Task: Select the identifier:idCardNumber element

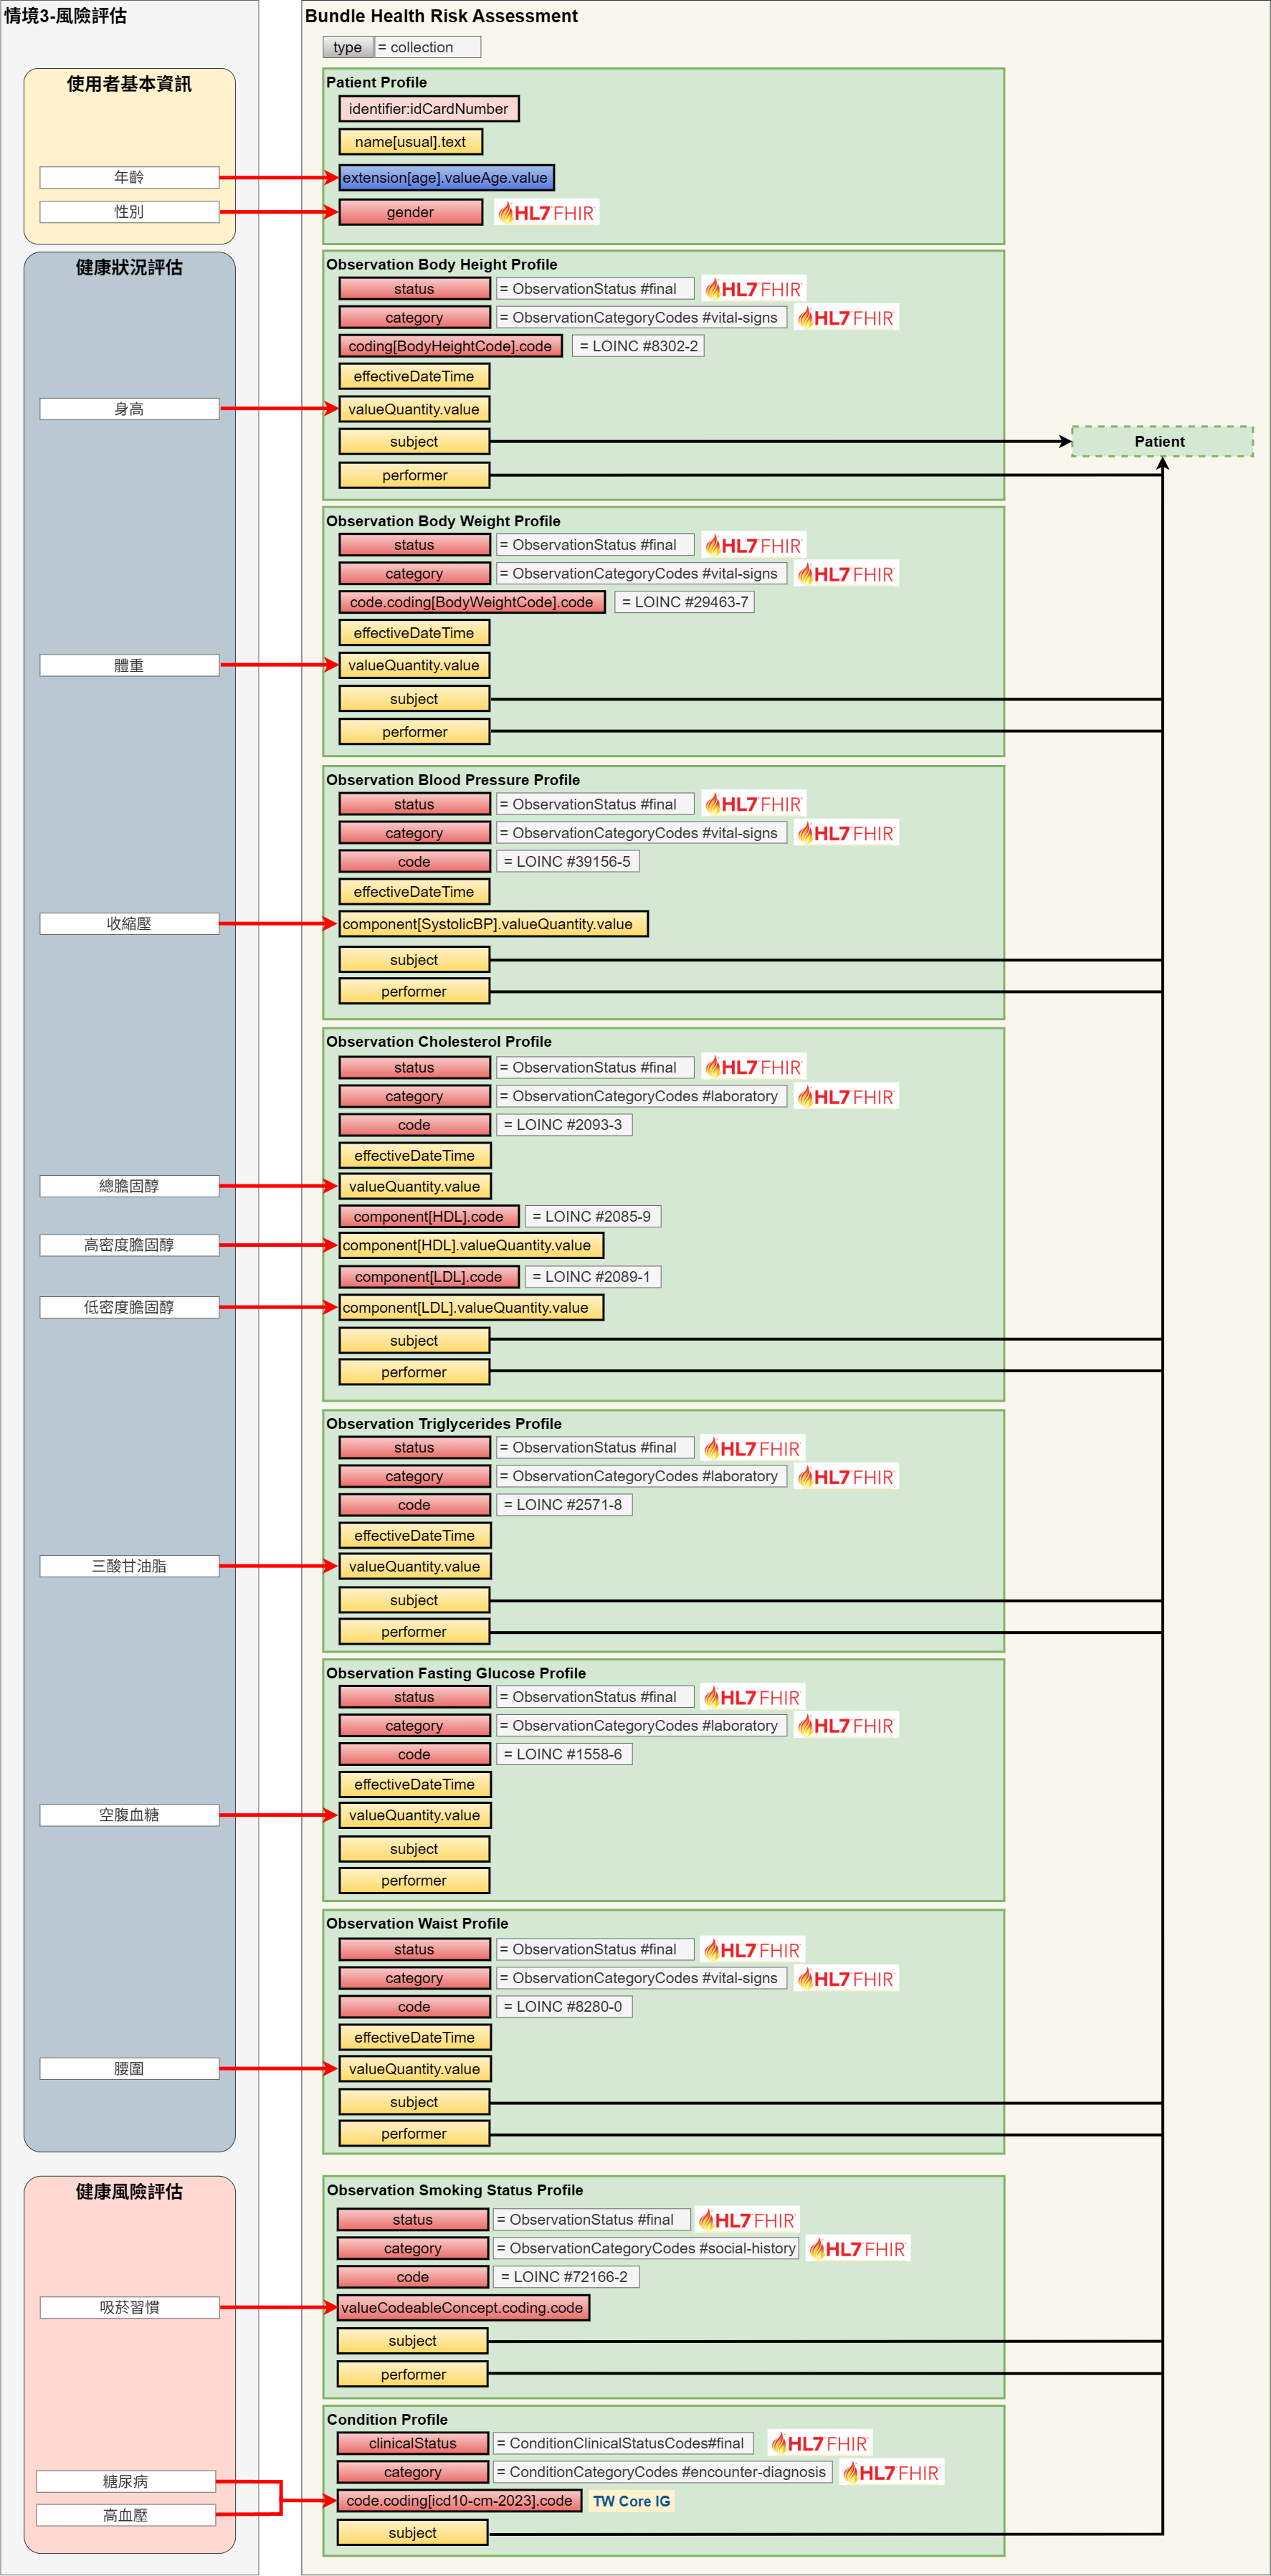Action: (428, 109)
